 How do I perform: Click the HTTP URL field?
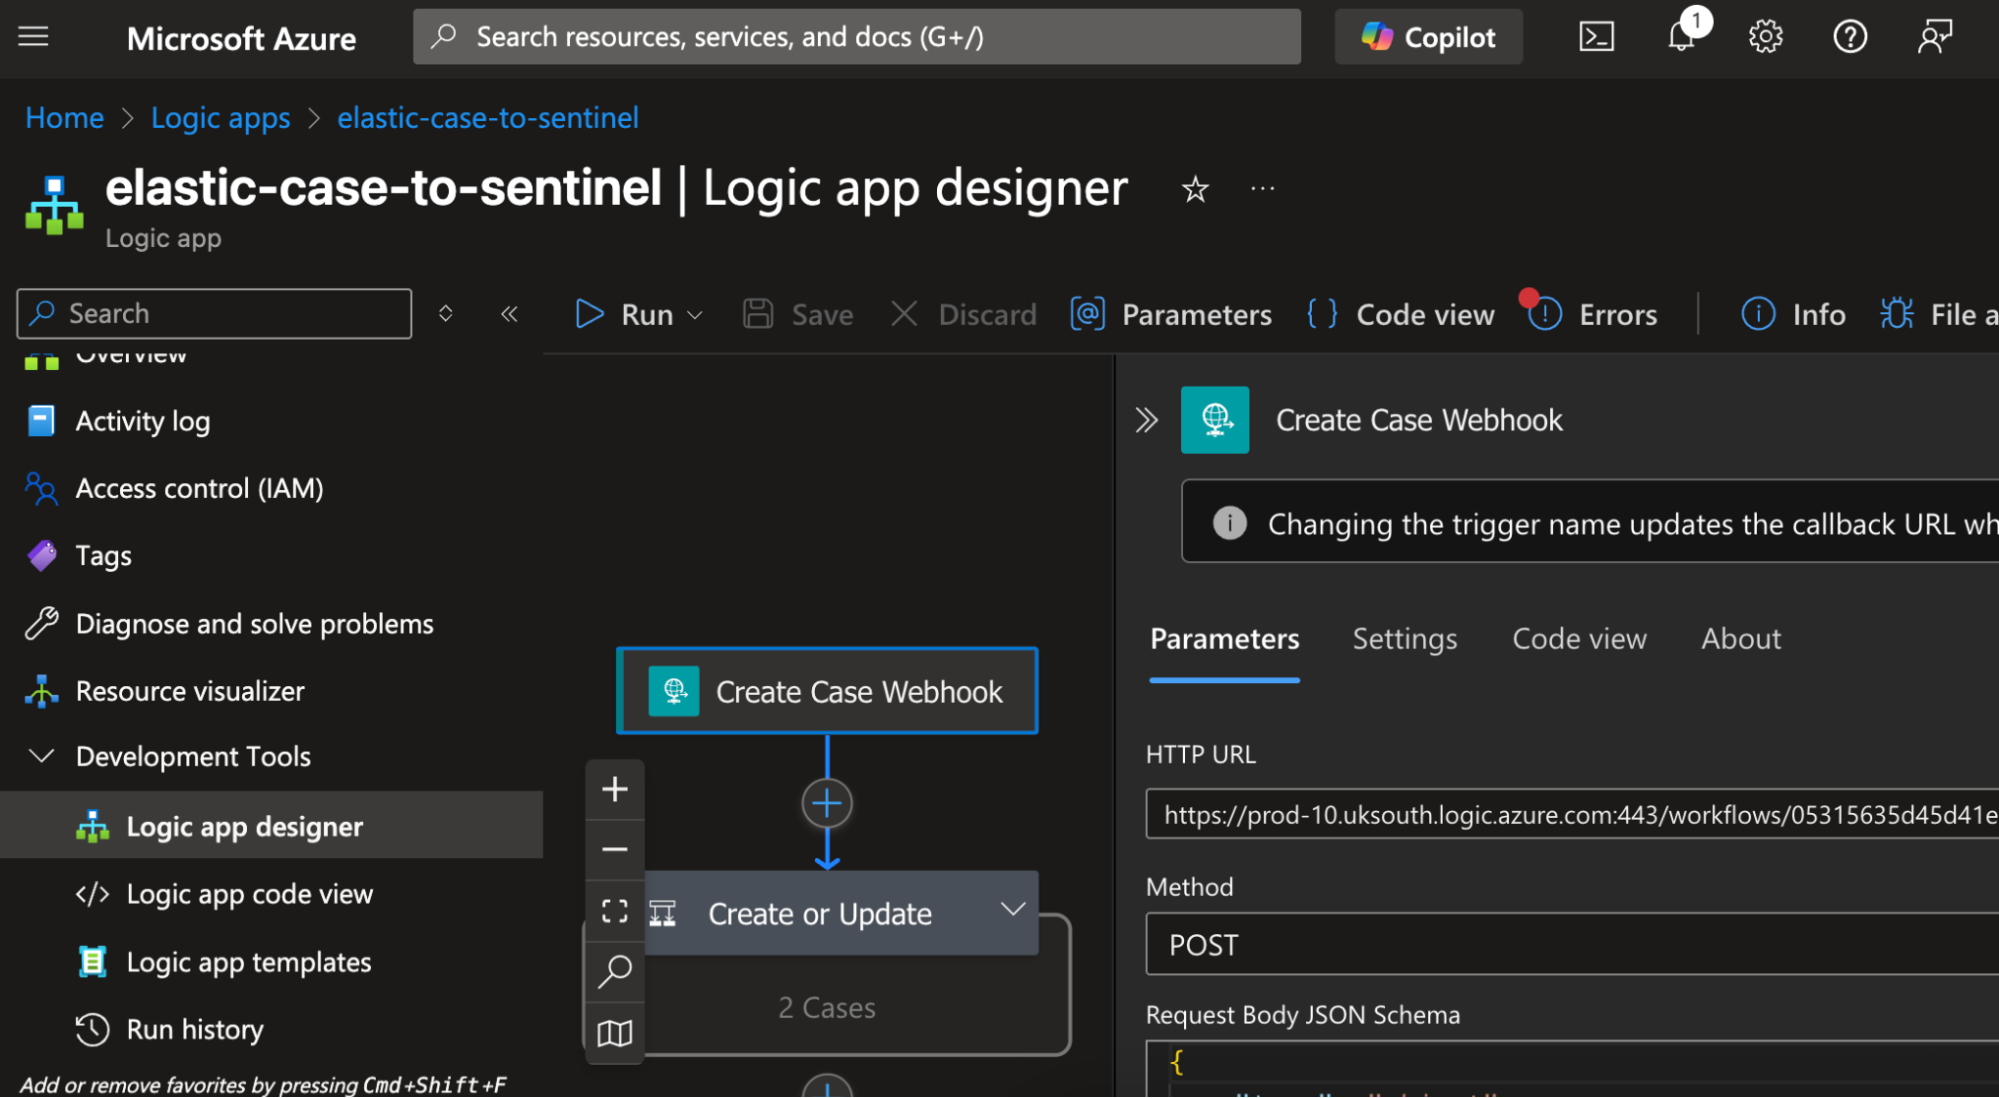pos(1572,815)
